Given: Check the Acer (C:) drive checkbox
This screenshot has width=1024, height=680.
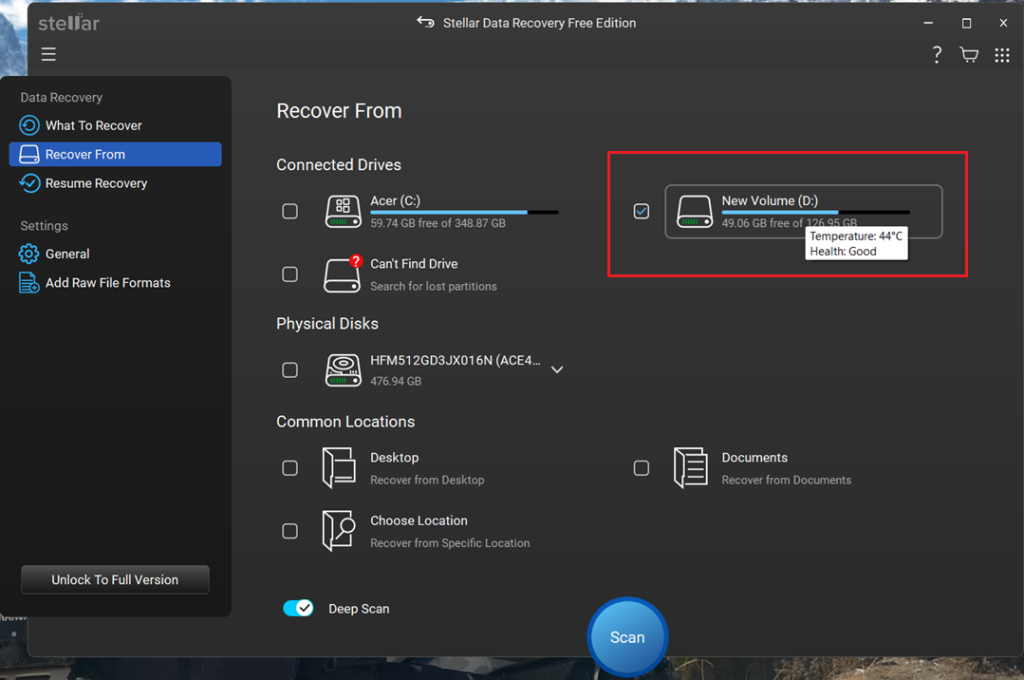Looking at the screenshot, I should (290, 211).
